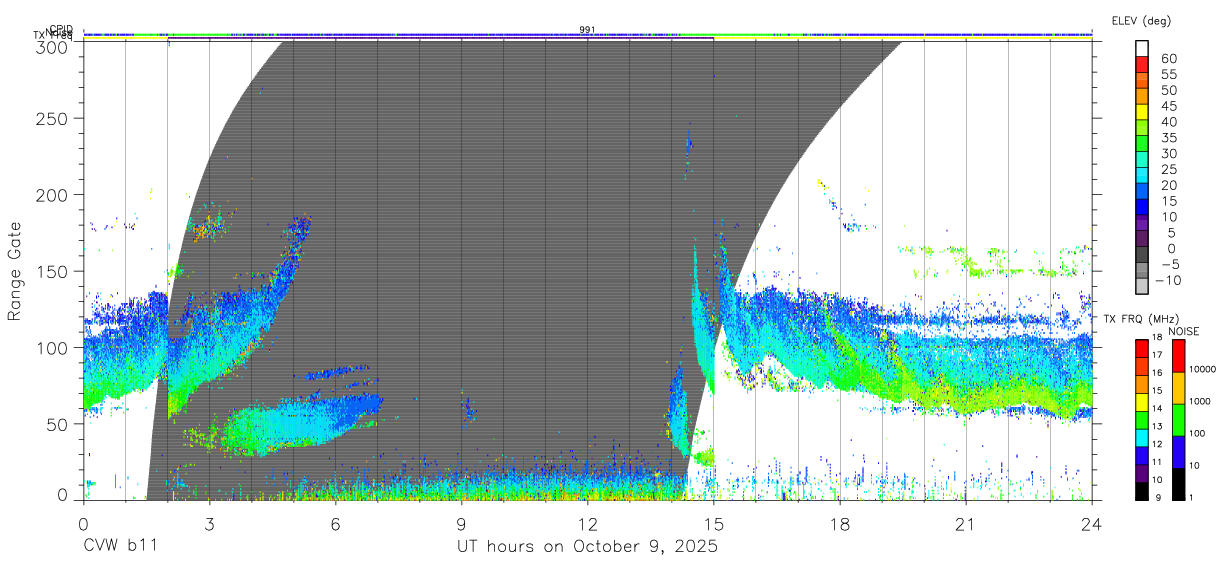
Task: Click the TX FRQ (MHz) legend title
Action: click(x=1140, y=319)
